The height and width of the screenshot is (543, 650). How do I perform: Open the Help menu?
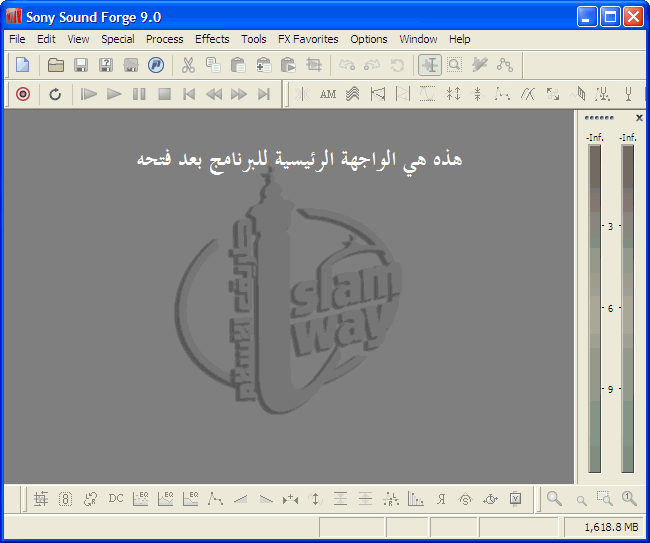pos(460,39)
